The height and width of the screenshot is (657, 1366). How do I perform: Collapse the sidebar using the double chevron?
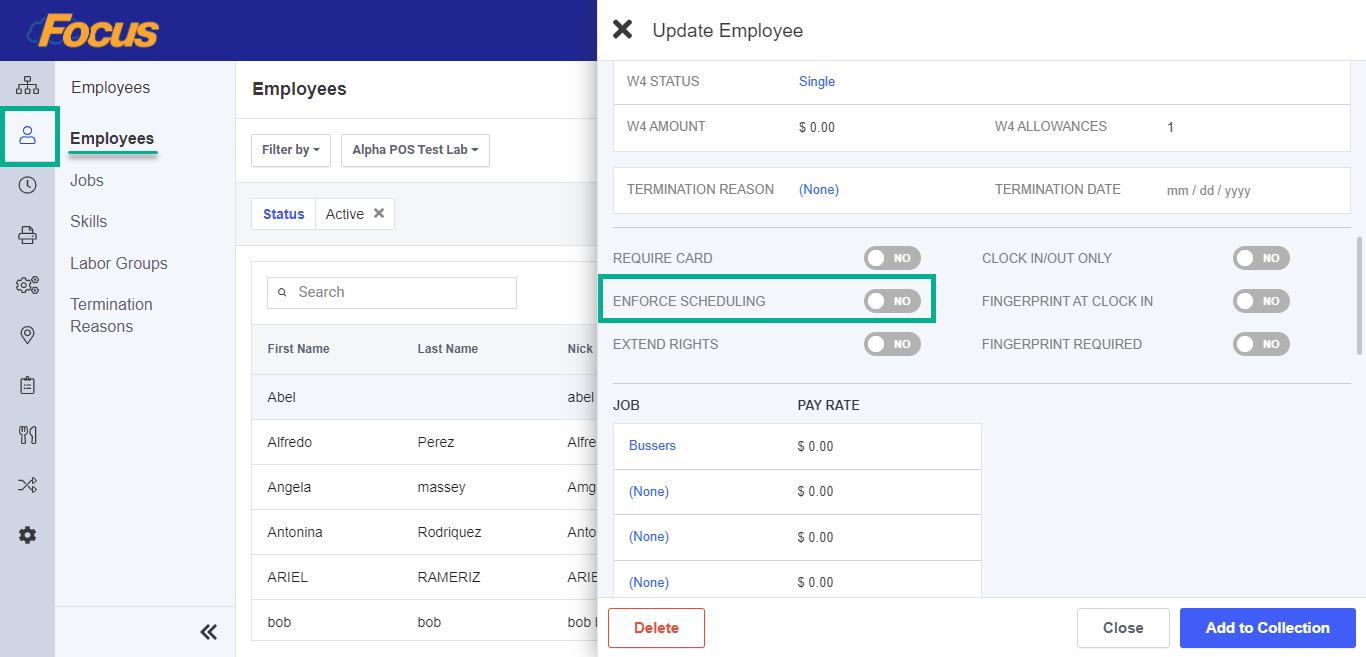click(x=209, y=631)
